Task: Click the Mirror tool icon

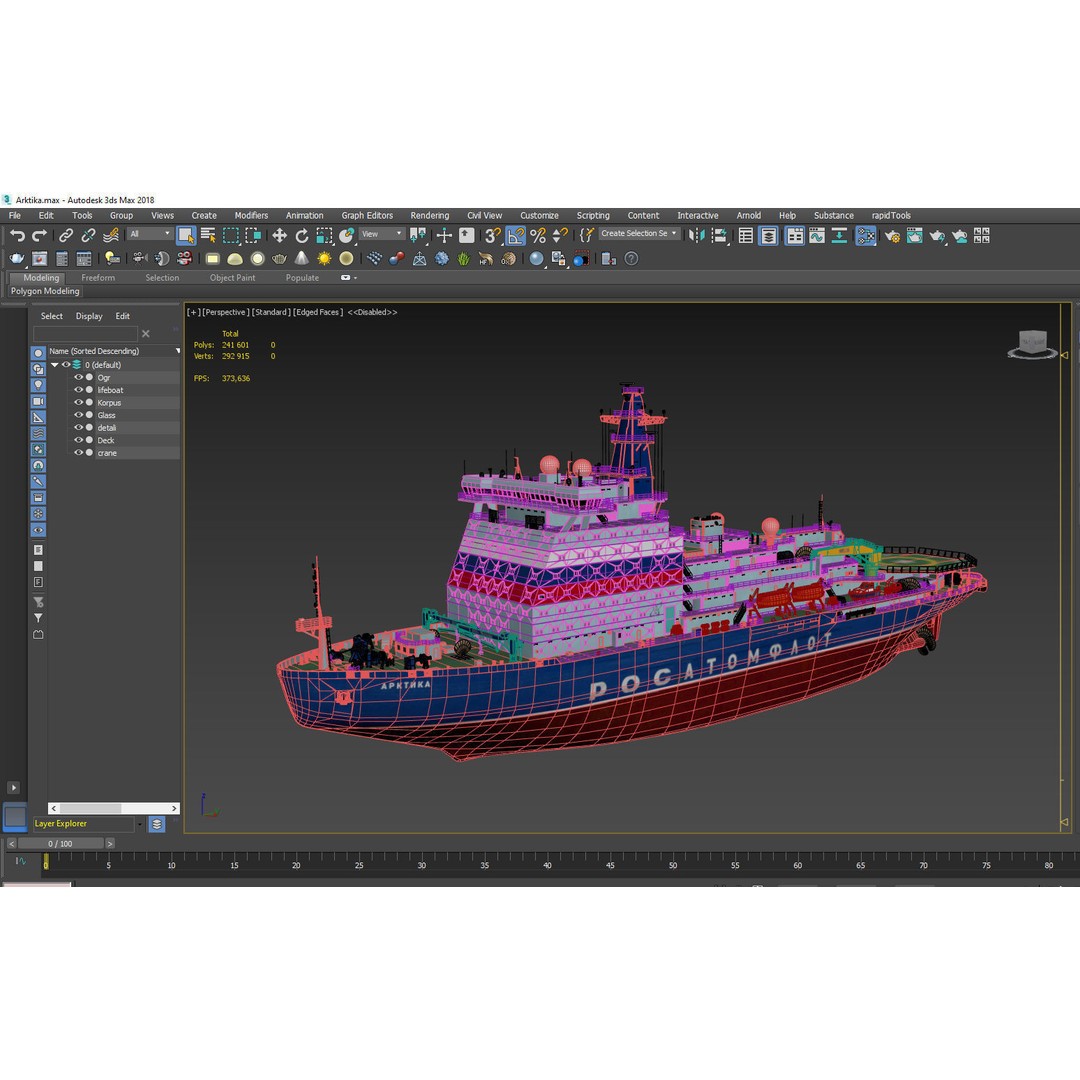Action: (x=696, y=236)
